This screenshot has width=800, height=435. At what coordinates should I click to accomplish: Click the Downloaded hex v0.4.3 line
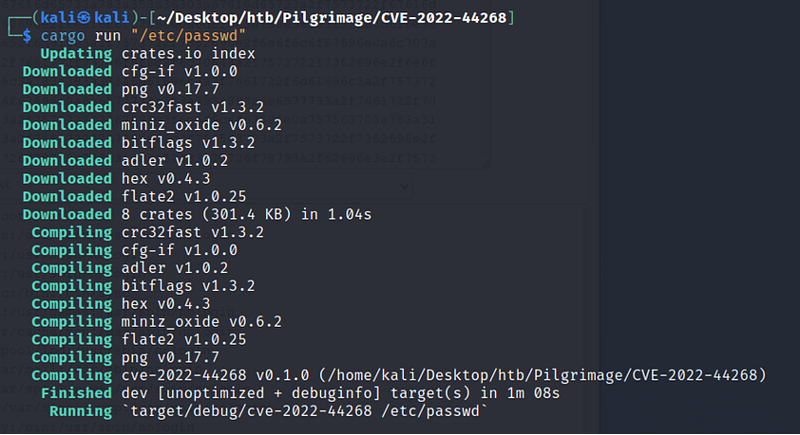pos(116,178)
